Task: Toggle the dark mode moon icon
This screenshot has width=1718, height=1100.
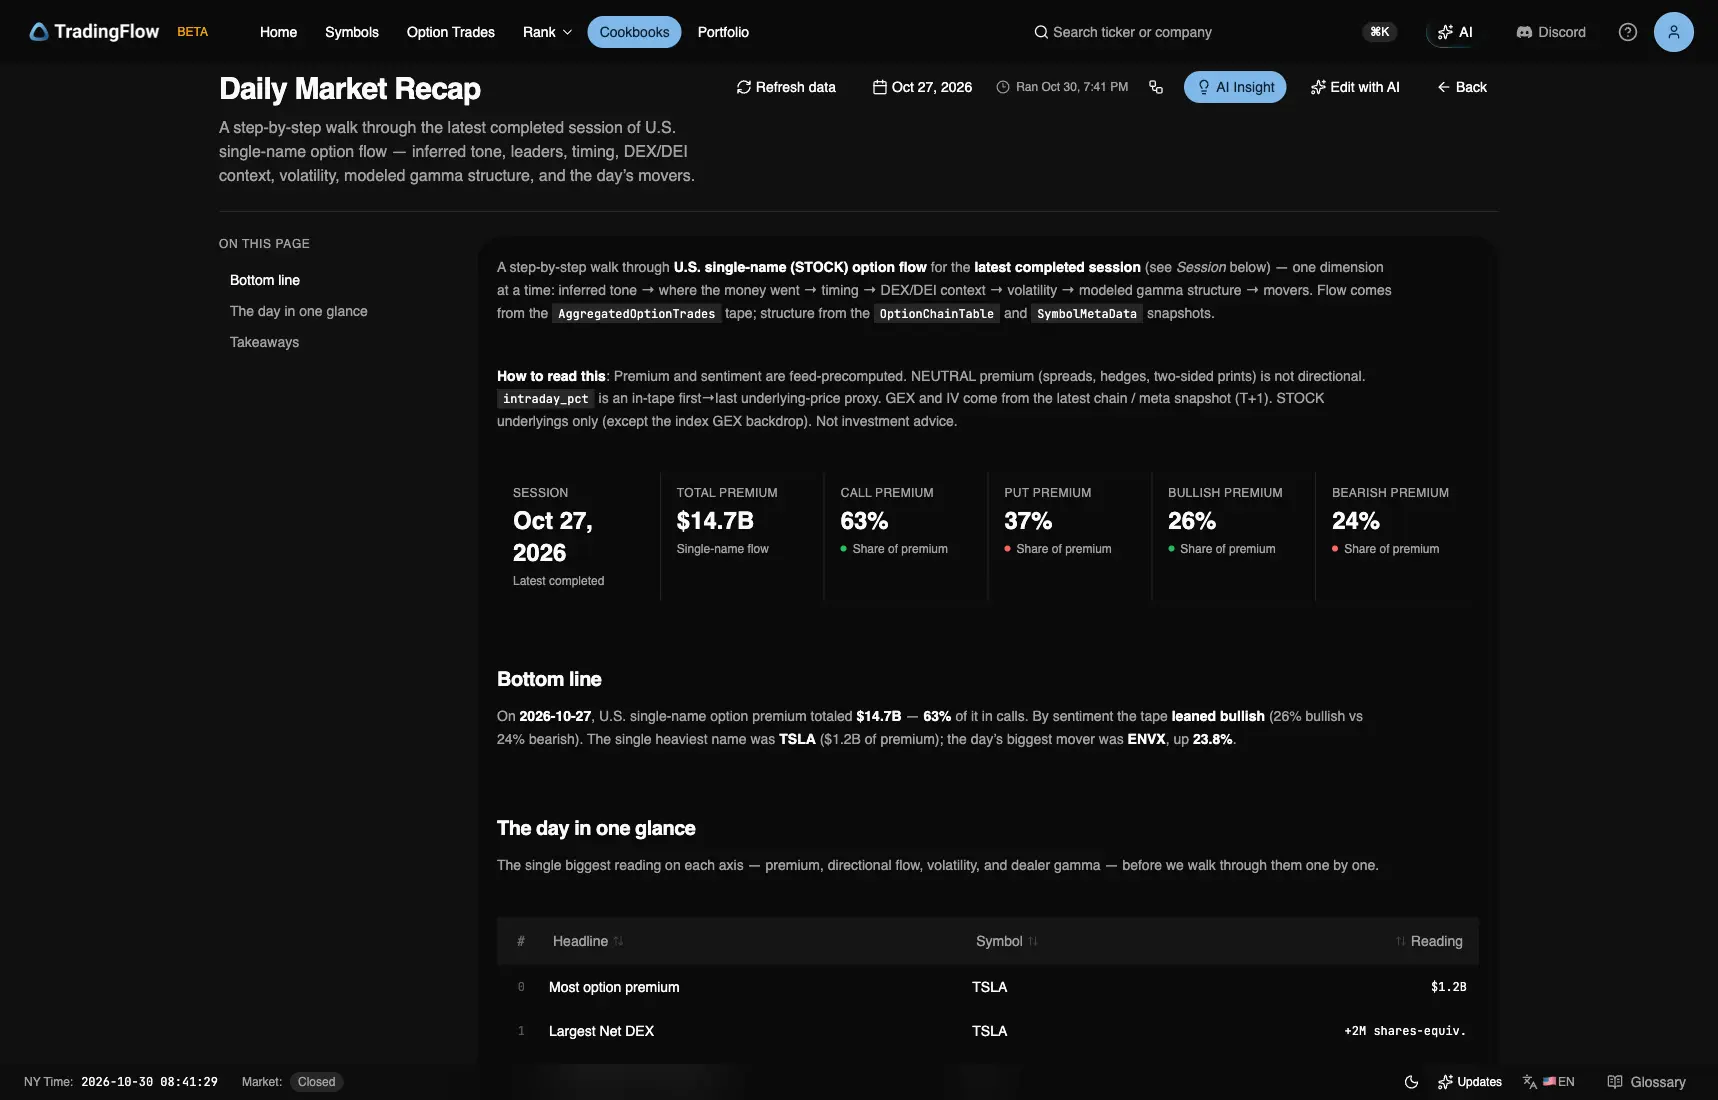Action: [x=1411, y=1082]
